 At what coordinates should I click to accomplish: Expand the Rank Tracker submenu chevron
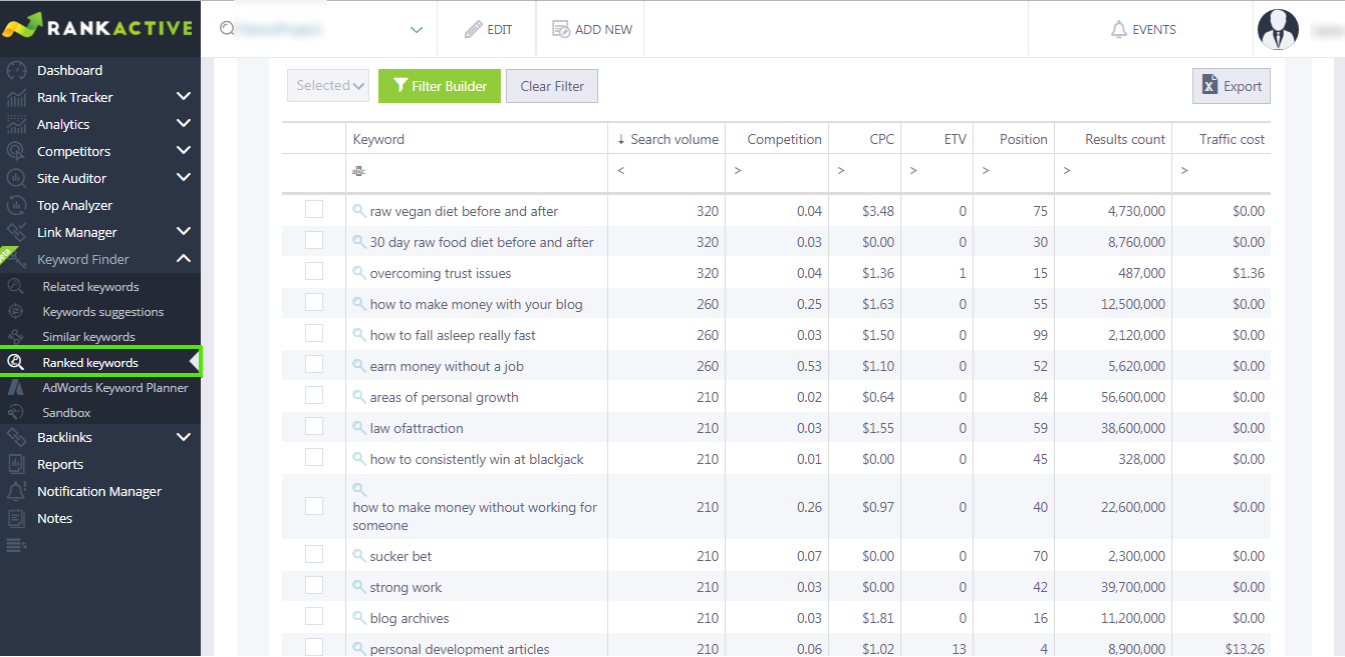[x=183, y=97]
